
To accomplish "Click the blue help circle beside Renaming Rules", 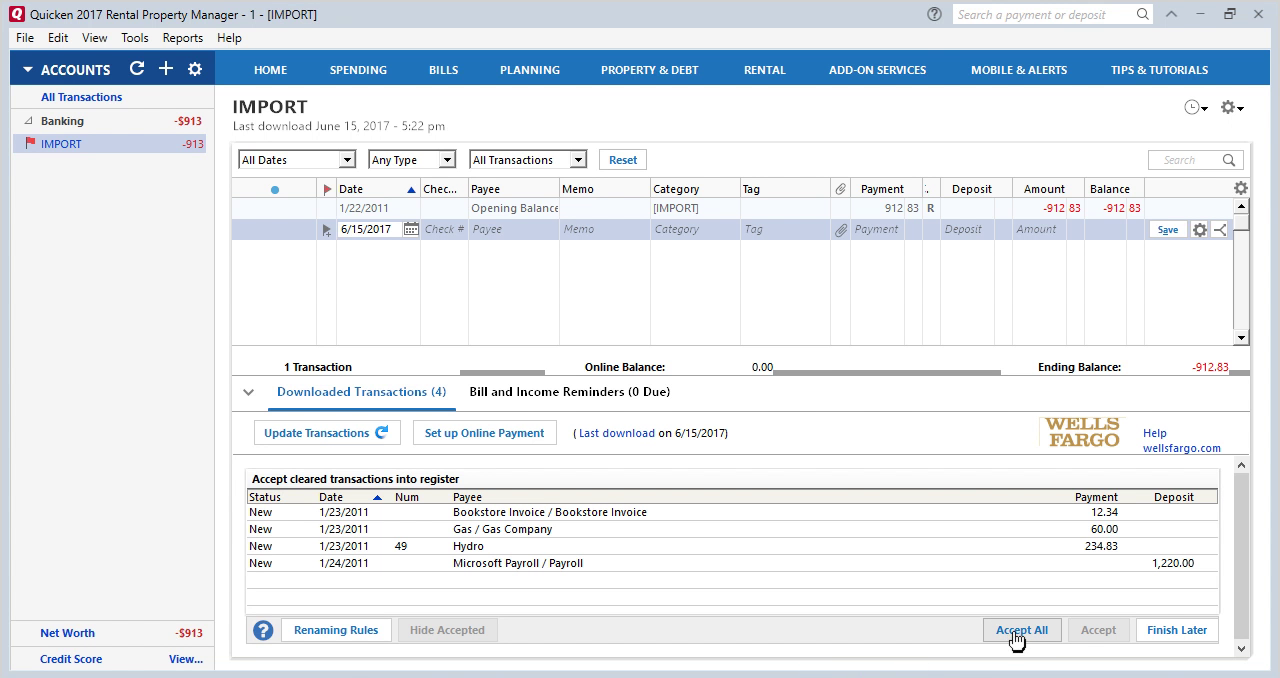I will click(263, 630).
